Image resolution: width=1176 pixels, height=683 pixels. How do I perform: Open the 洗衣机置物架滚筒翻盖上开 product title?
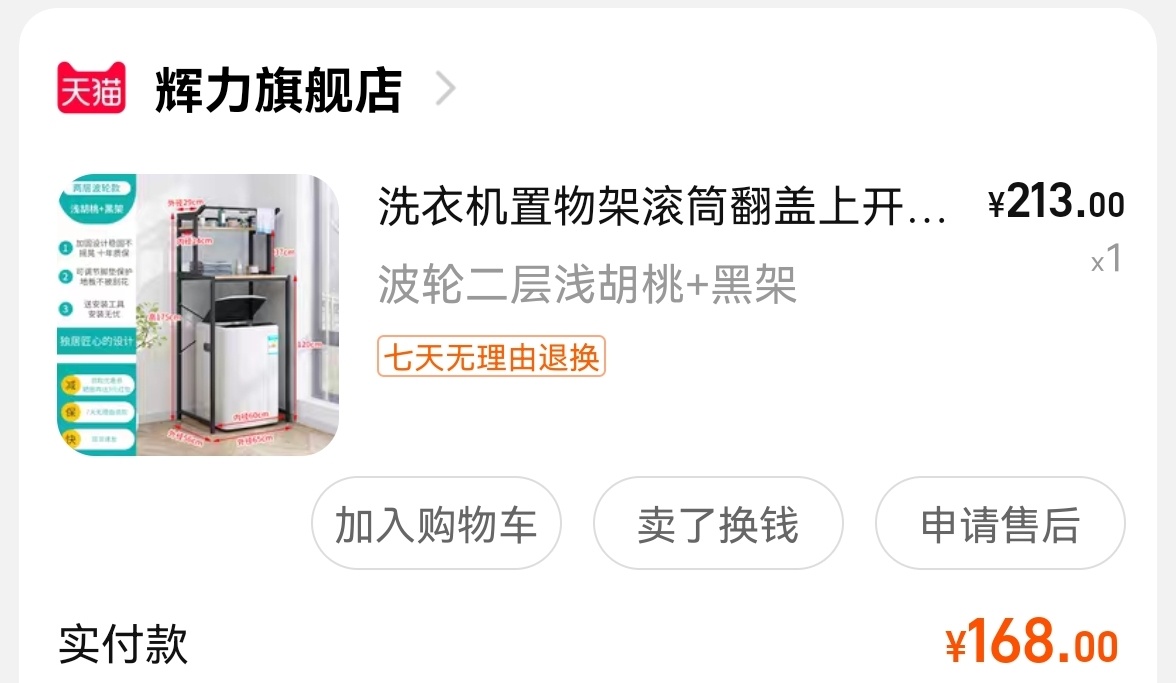662,206
